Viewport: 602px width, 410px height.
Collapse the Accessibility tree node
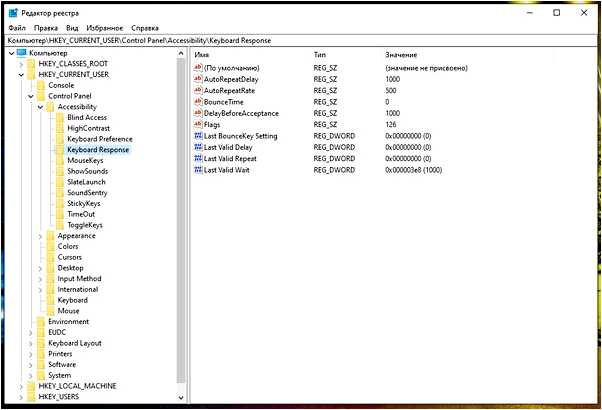(x=39, y=106)
